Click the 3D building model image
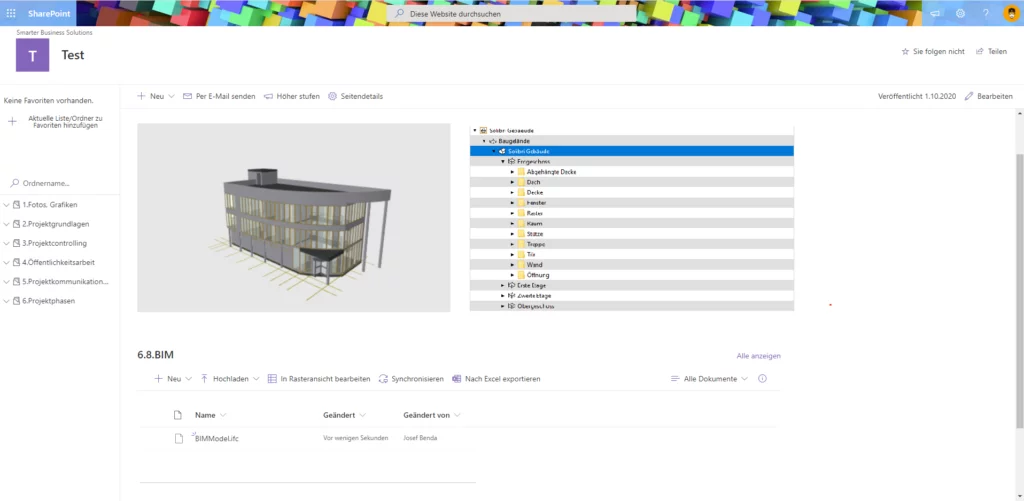1024x501 pixels. tap(294, 218)
